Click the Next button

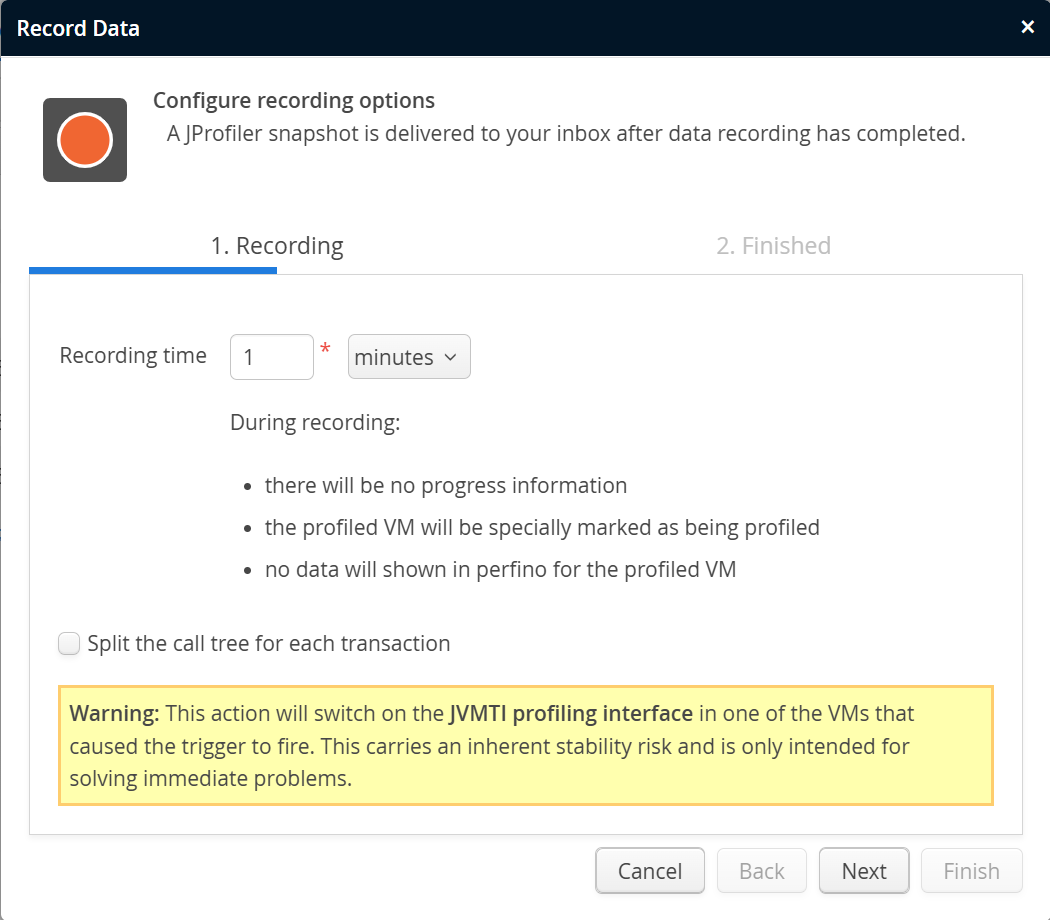[x=864, y=871]
